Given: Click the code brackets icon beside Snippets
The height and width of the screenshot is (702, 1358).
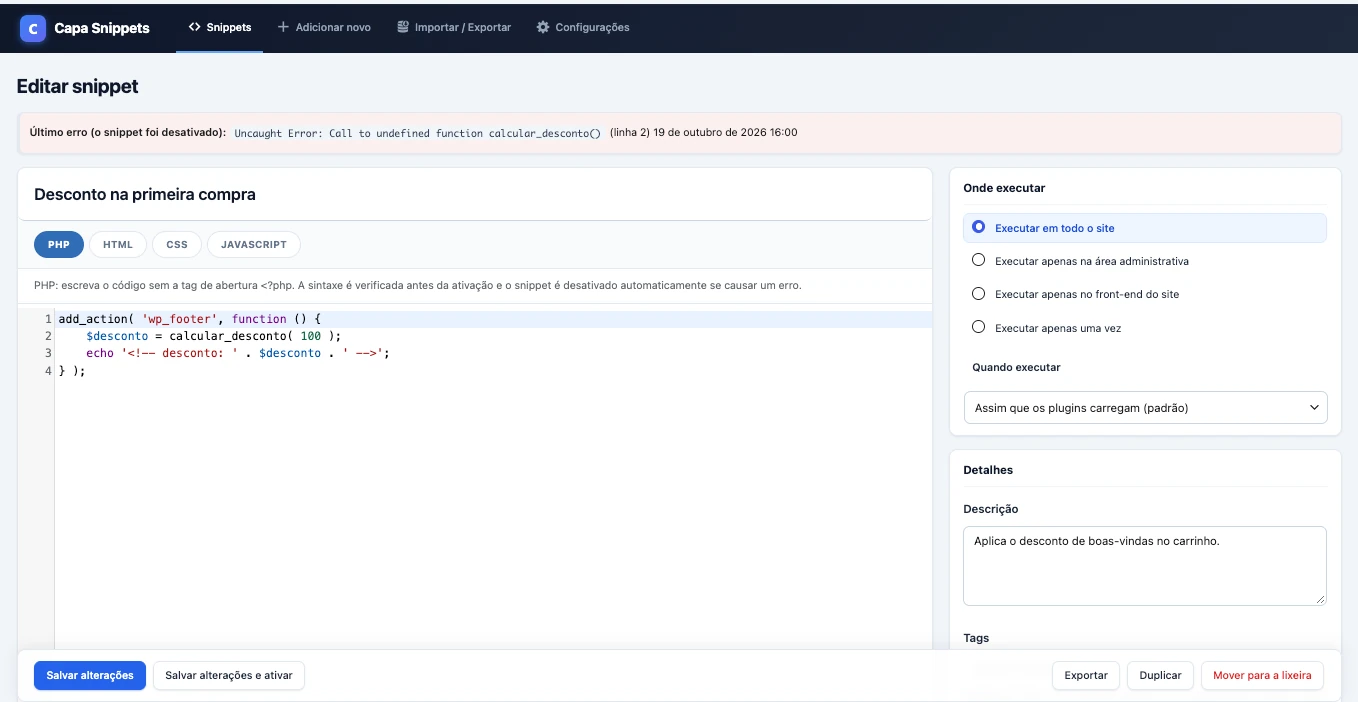Looking at the screenshot, I should pyautogui.click(x=194, y=27).
